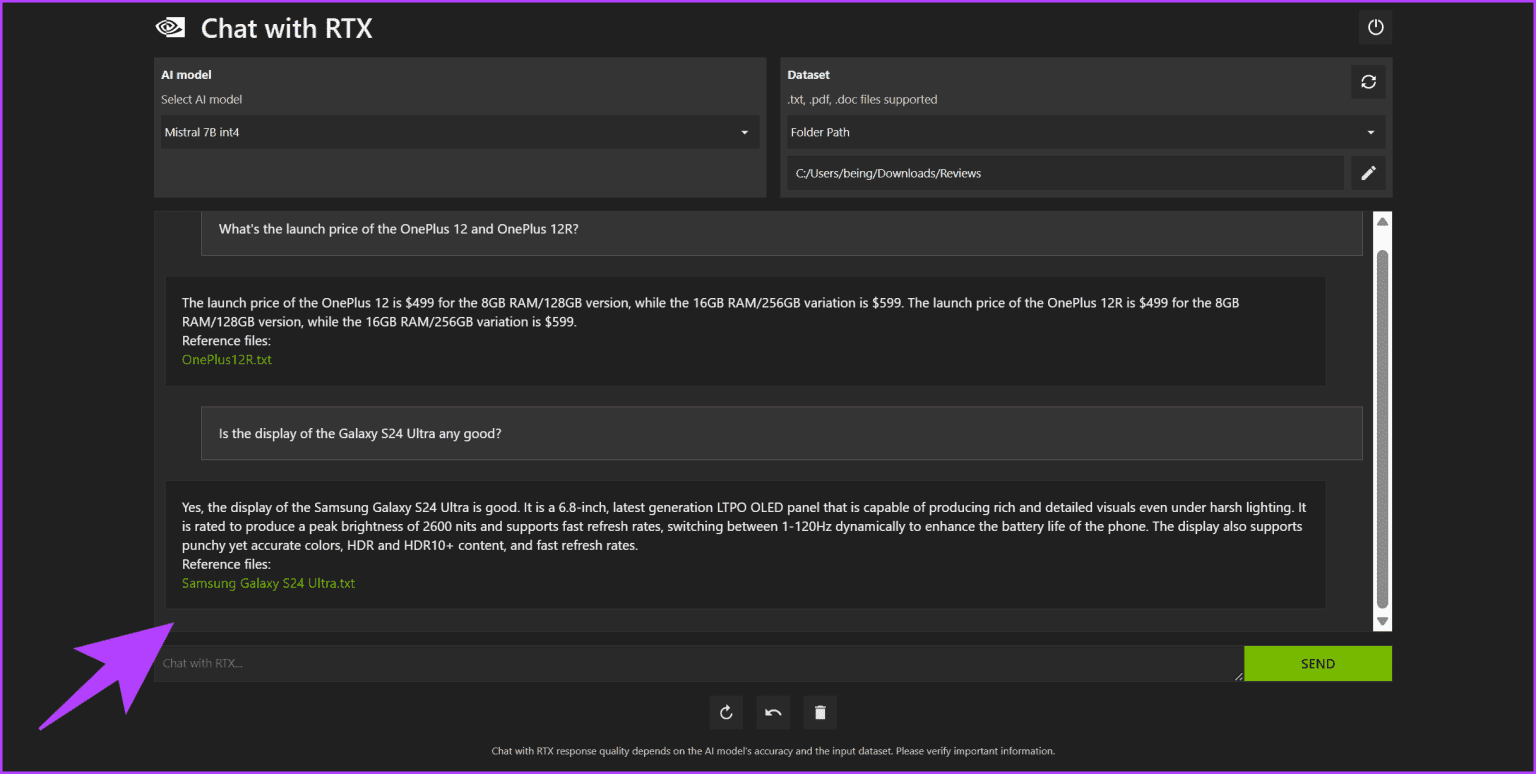Click the trash icon to clear chat
The image size is (1536, 774).
(x=820, y=712)
